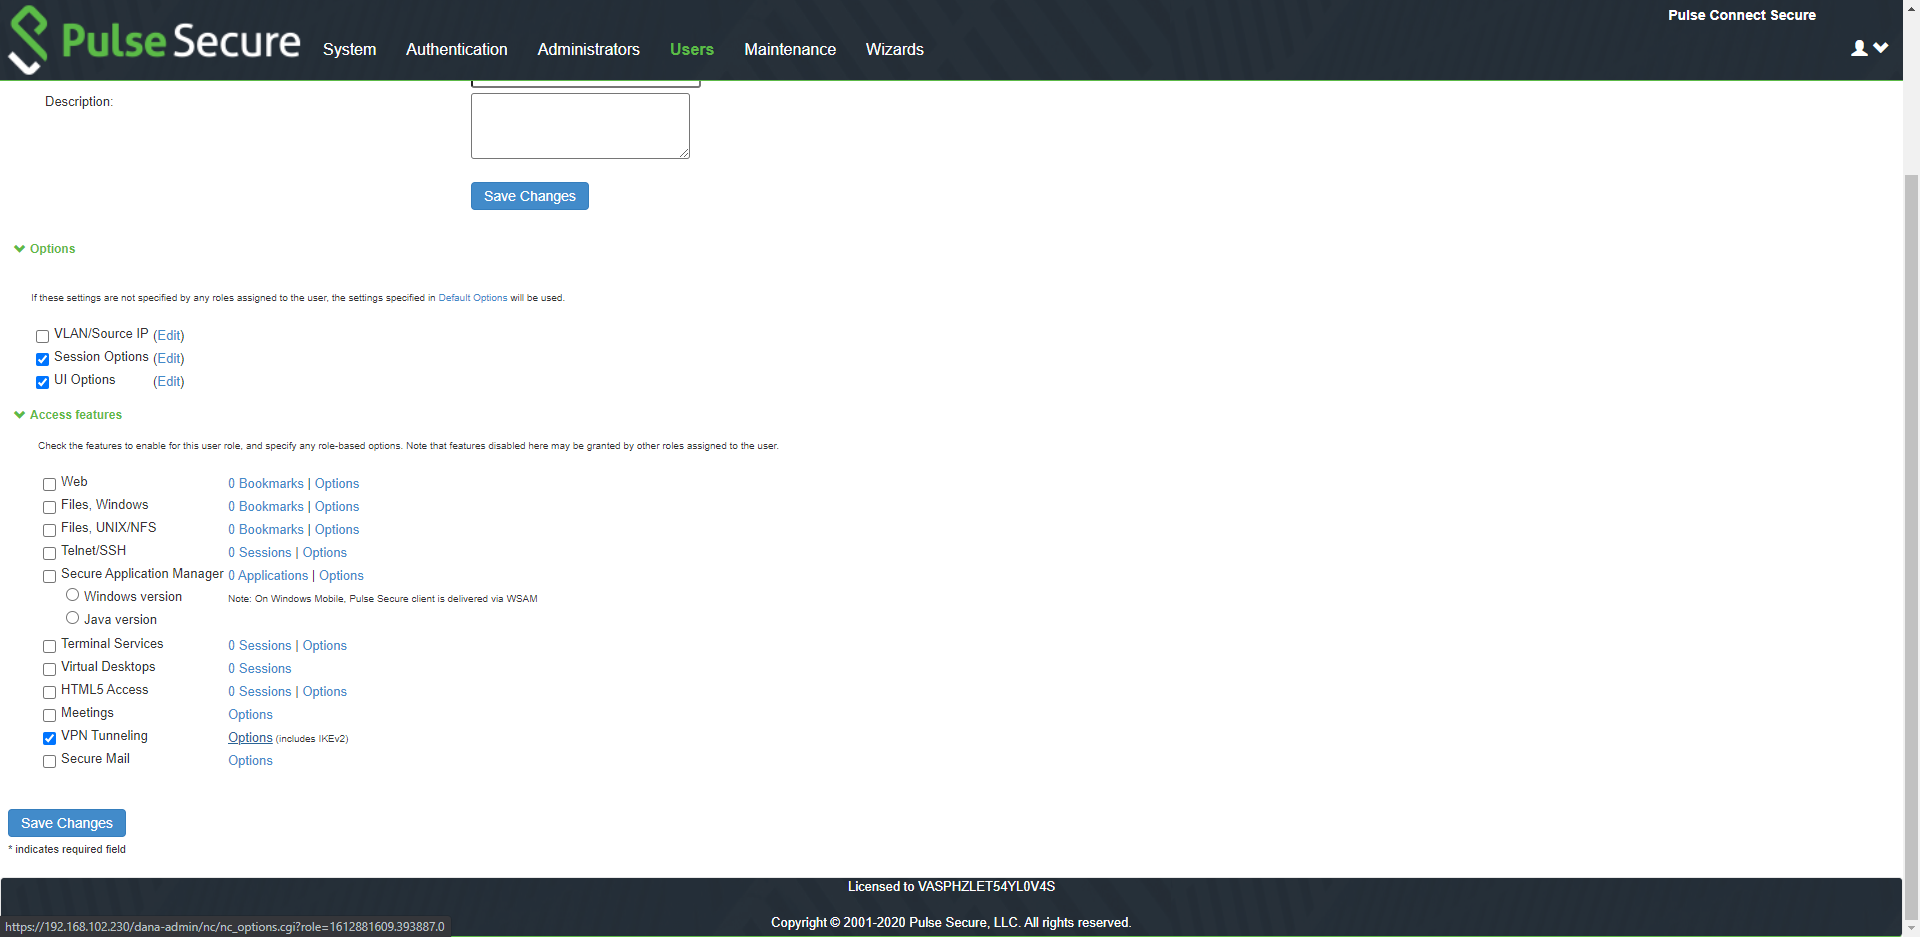Screen dimensions: 1920x937
Task: Open Terminal Services Options link
Action: [x=325, y=646]
